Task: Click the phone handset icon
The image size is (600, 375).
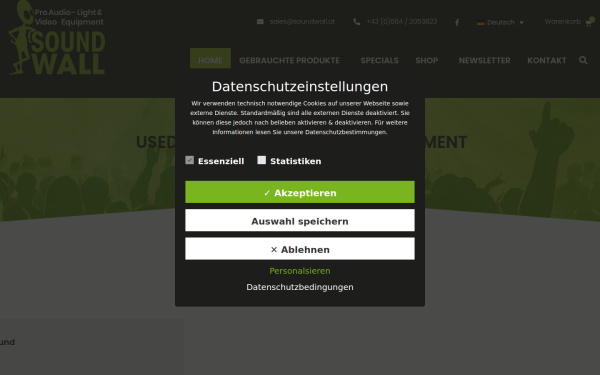Action: point(357,22)
